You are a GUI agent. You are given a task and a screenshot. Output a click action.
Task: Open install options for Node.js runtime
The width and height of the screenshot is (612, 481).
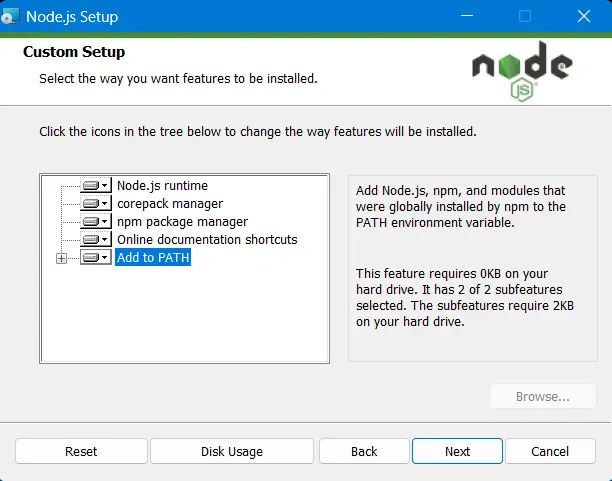tap(96, 185)
